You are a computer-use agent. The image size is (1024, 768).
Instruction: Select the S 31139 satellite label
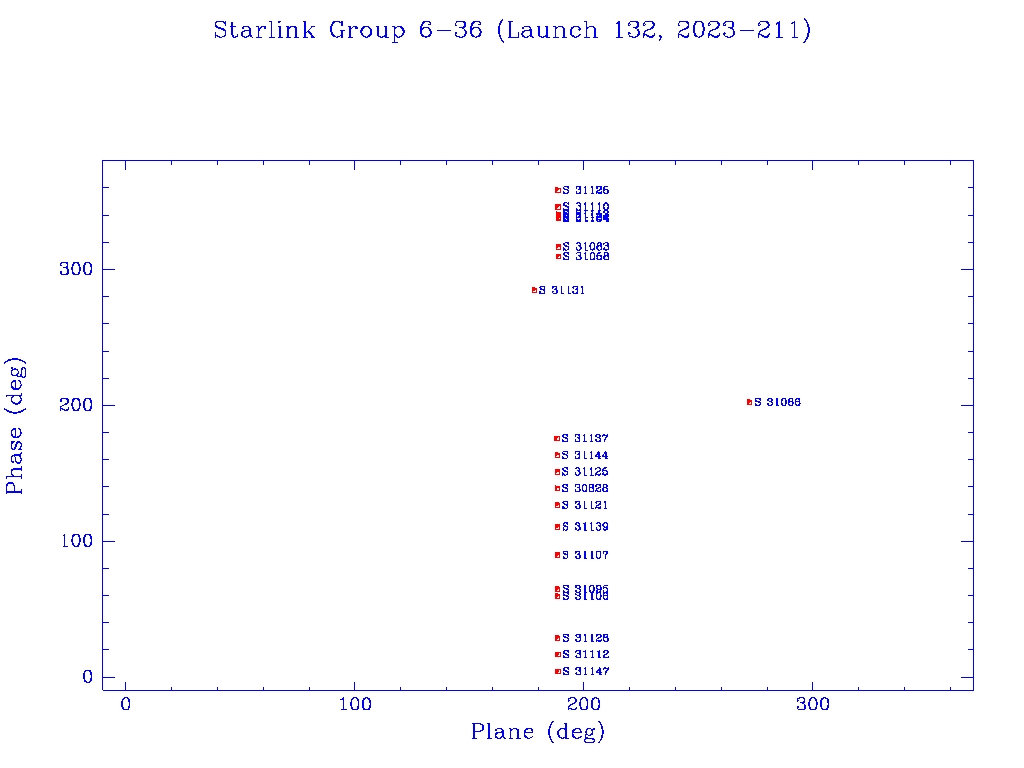[x=586, y=527]
